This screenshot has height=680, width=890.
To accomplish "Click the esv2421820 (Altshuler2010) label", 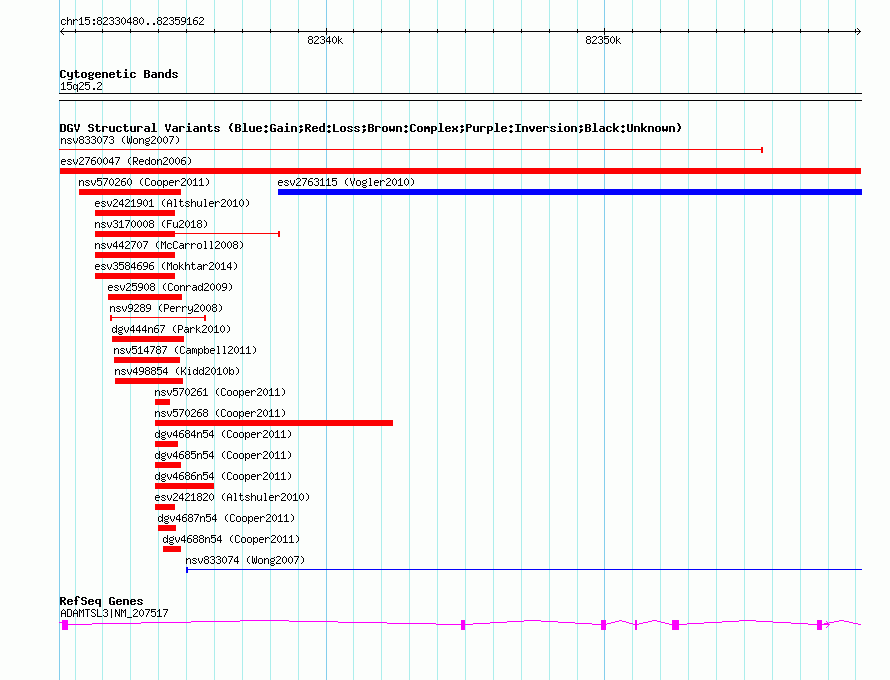I will pos(232,497).
